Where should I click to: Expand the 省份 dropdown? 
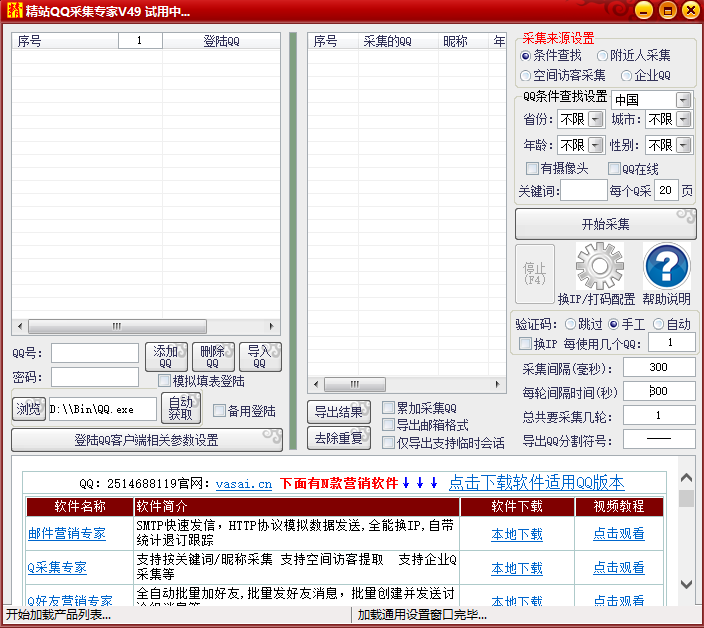tap(596, 120)
